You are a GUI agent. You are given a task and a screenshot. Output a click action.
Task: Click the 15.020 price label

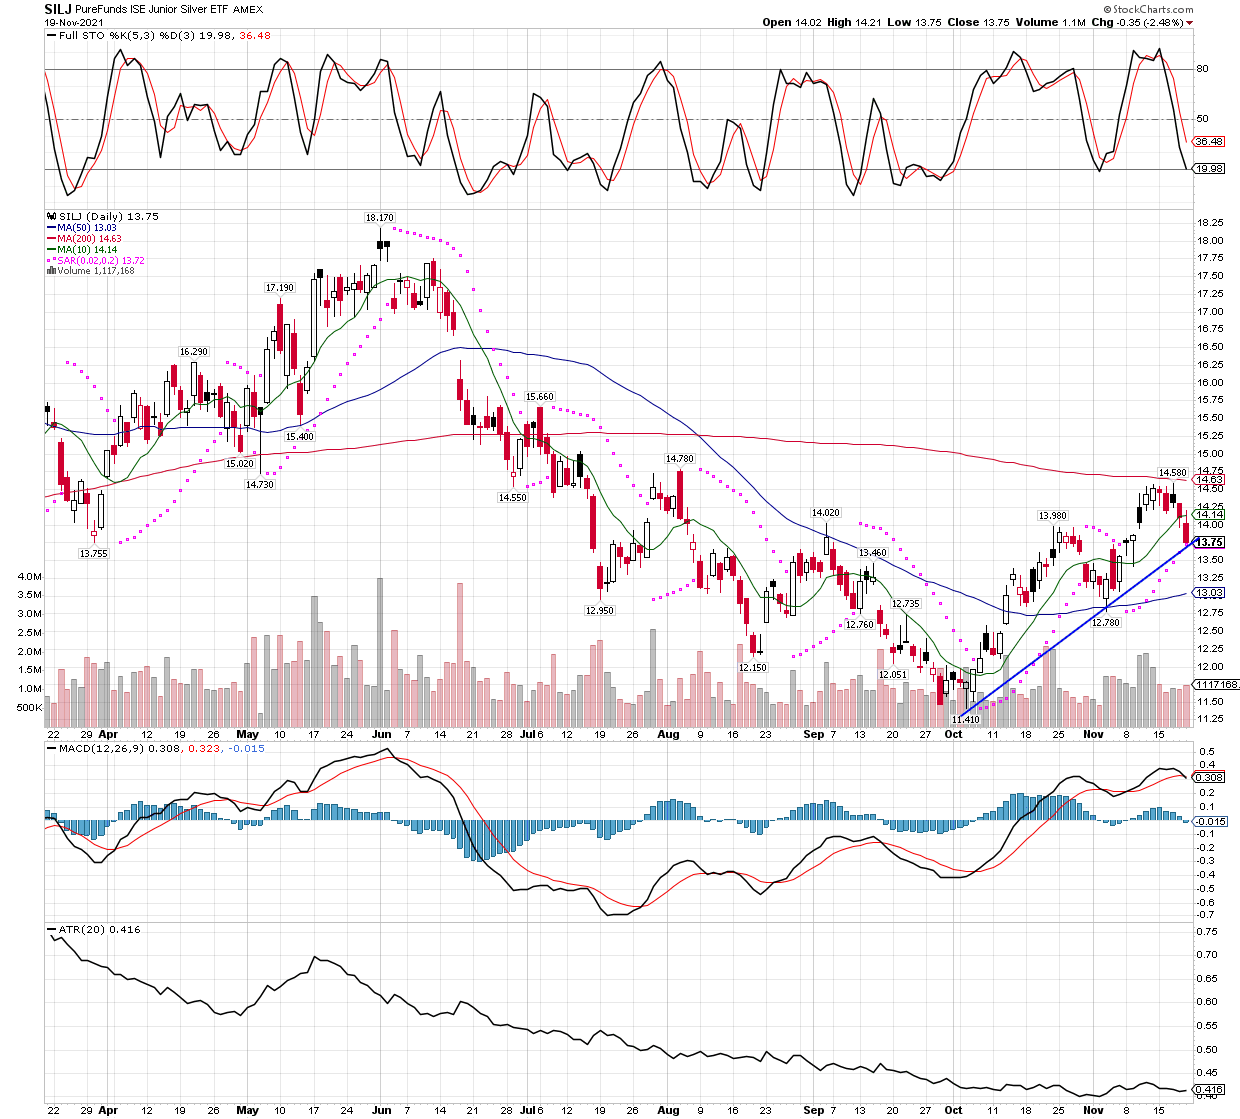(x=240, y=463)
